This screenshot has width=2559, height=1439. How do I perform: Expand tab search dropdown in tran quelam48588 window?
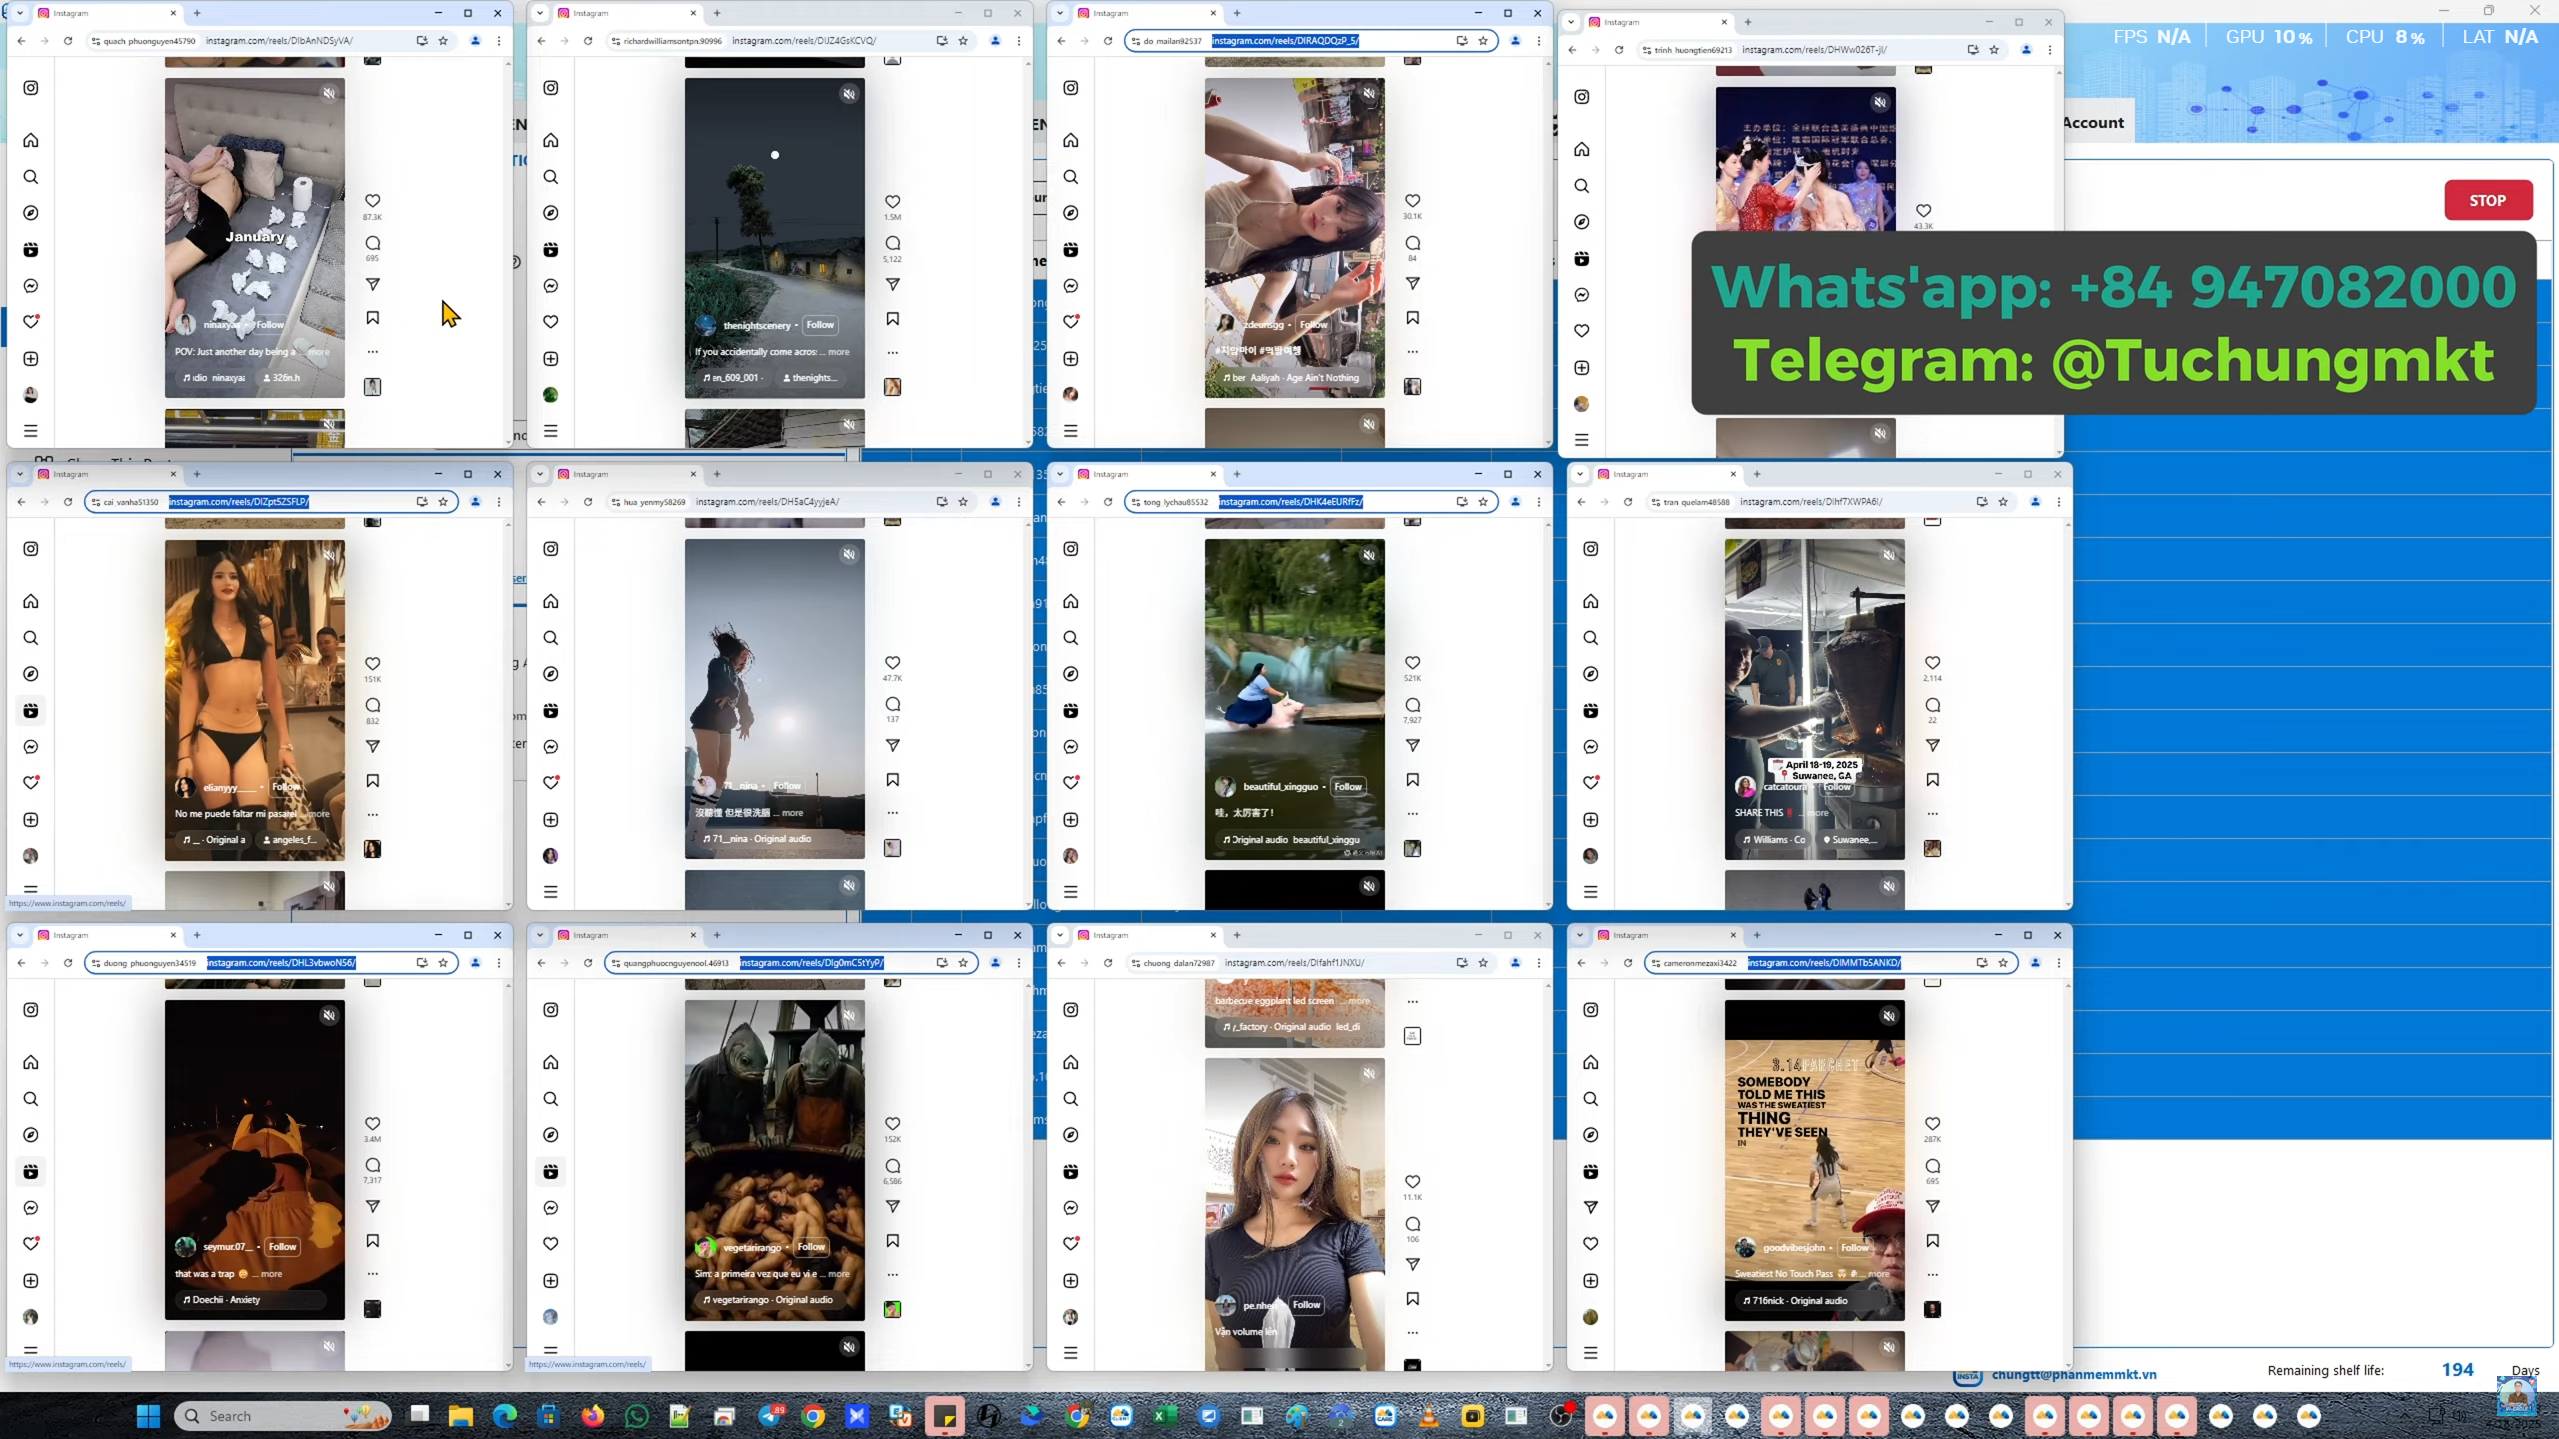click(x=1580, y=474)
